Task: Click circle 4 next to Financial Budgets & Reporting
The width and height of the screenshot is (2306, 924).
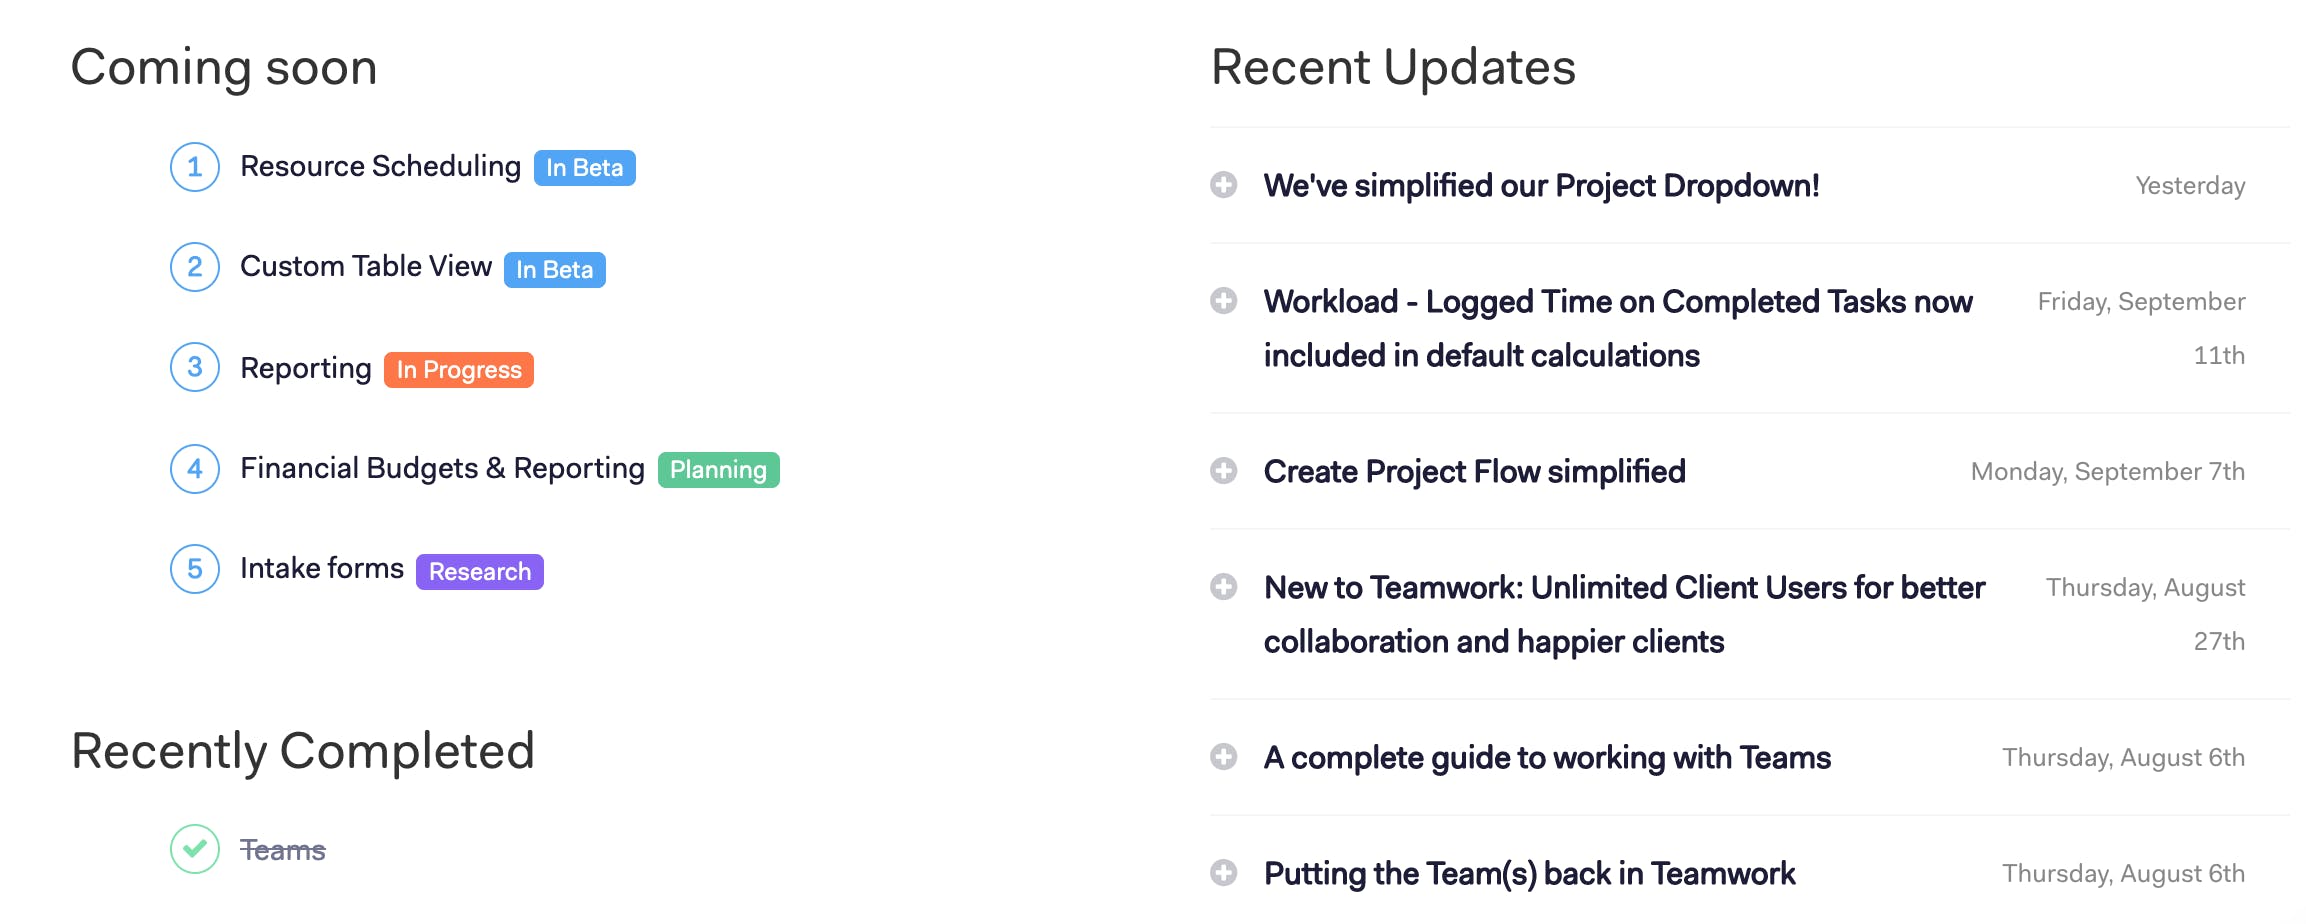Action: coord(195,469)
